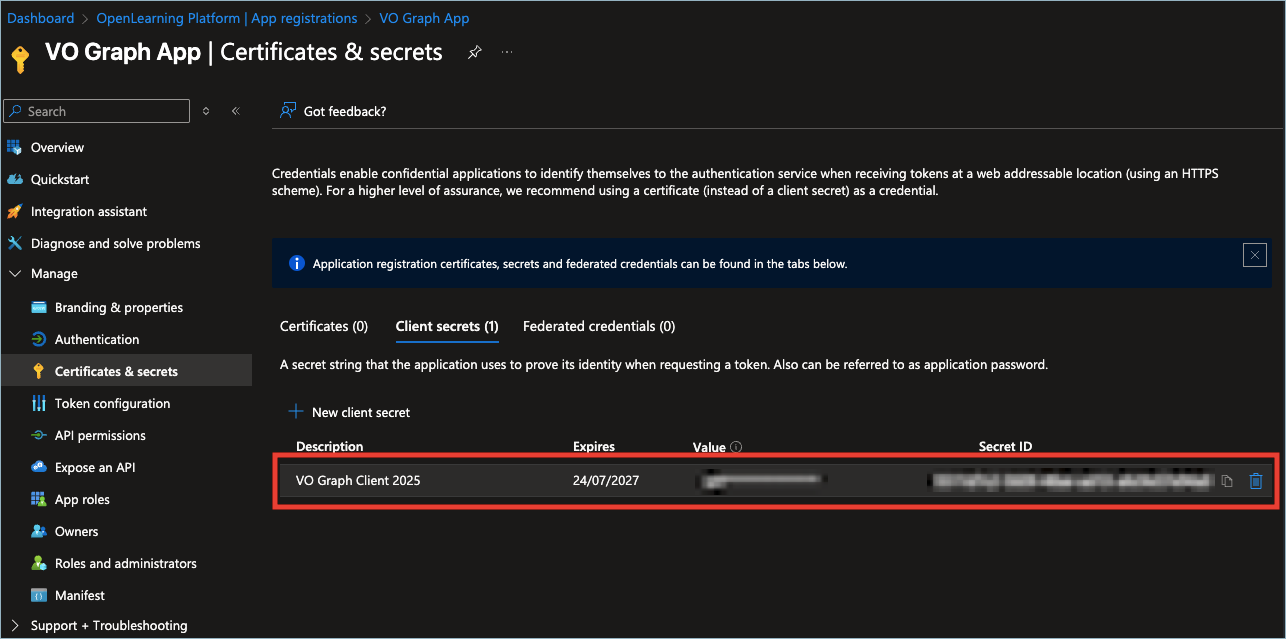The height and width of the screenshot is (639, 1286).
Task: Pin the VO Graph App page
Action: tap(474, 53)
